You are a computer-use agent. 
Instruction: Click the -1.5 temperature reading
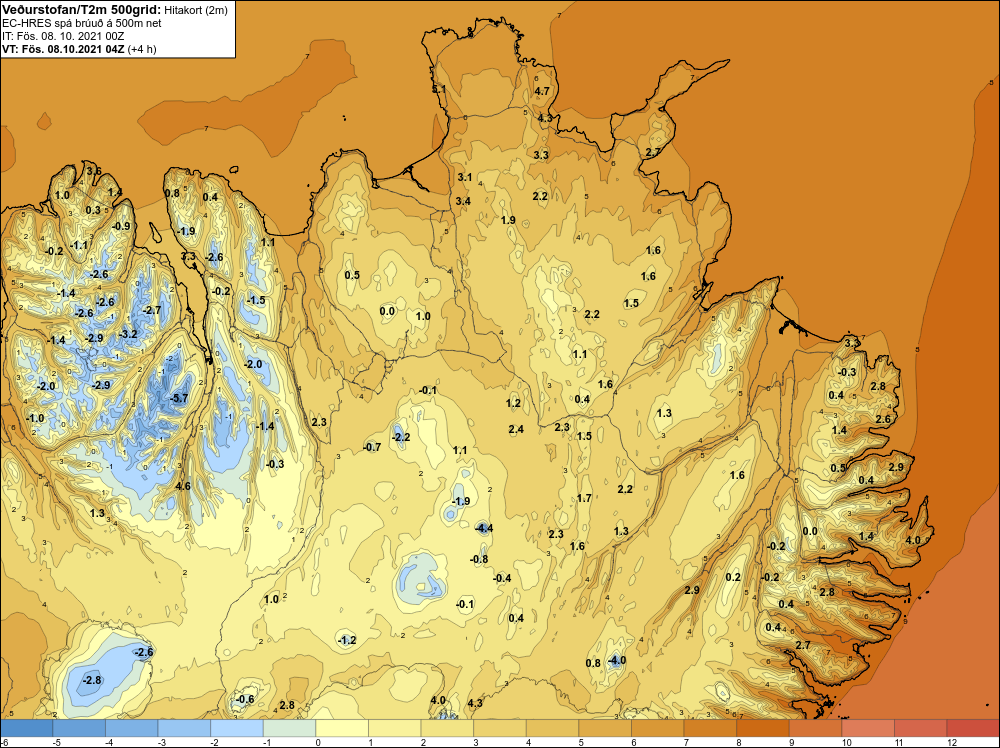(x=256, y=300)
